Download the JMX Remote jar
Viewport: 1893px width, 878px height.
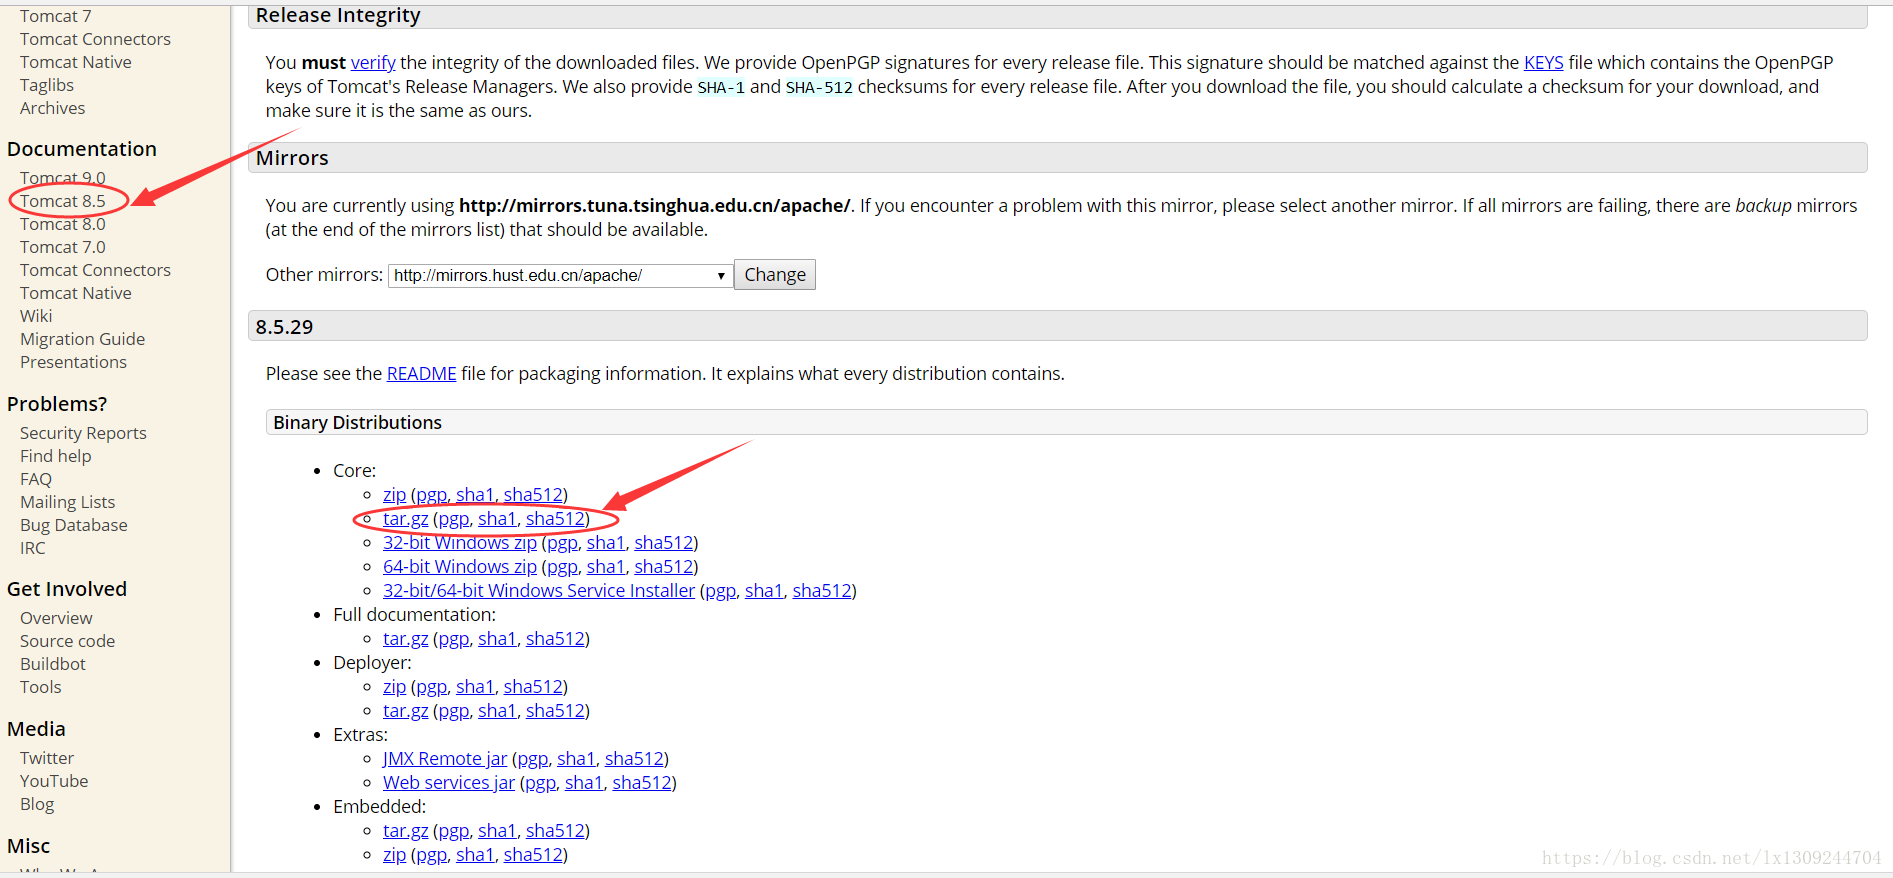[x=445, y=759]
